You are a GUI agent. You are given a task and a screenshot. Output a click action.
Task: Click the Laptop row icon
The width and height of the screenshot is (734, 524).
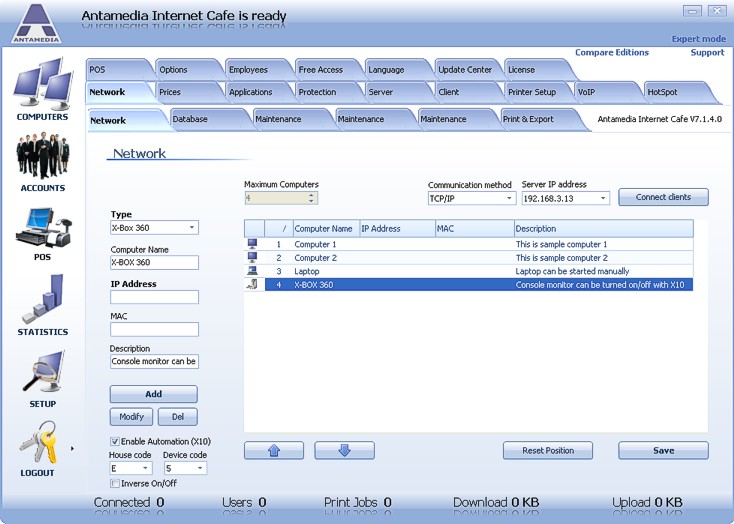pyautogui.click(x=253, y=271)
